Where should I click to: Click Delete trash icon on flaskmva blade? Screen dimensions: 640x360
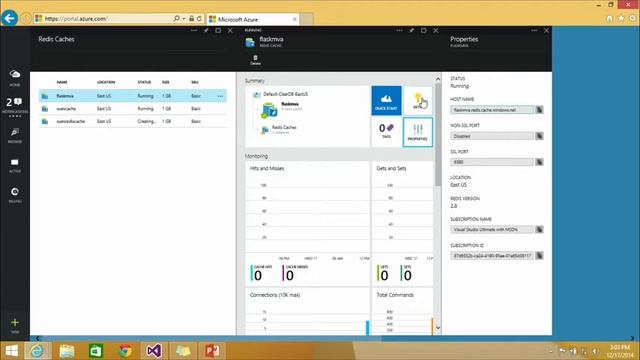[255, 60]
